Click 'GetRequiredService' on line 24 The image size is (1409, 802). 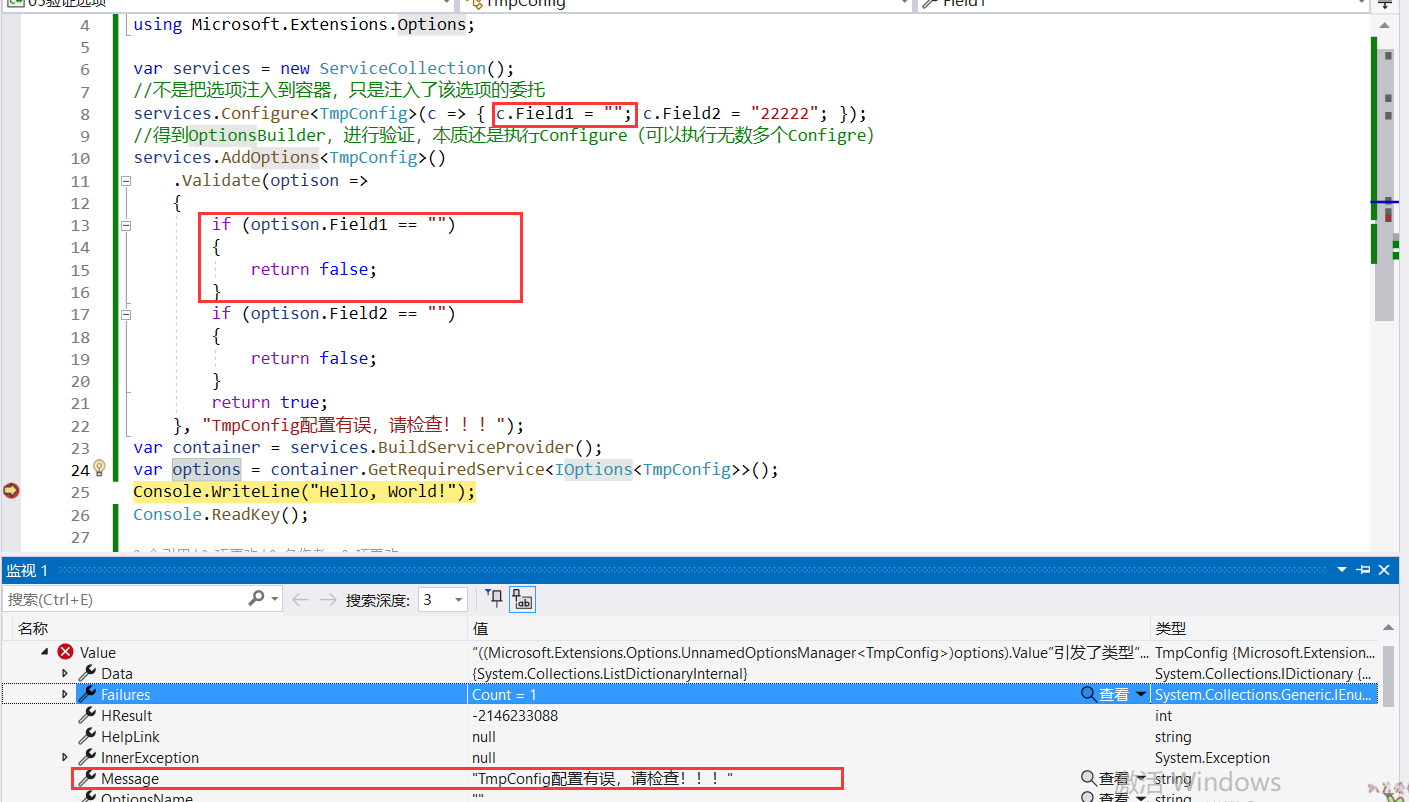457,469
